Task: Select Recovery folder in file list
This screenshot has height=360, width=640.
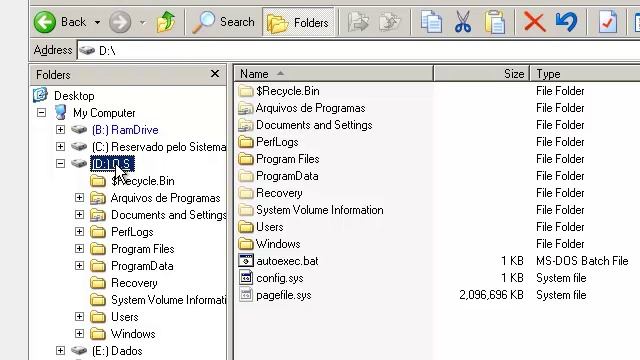Action: (279, 193)
